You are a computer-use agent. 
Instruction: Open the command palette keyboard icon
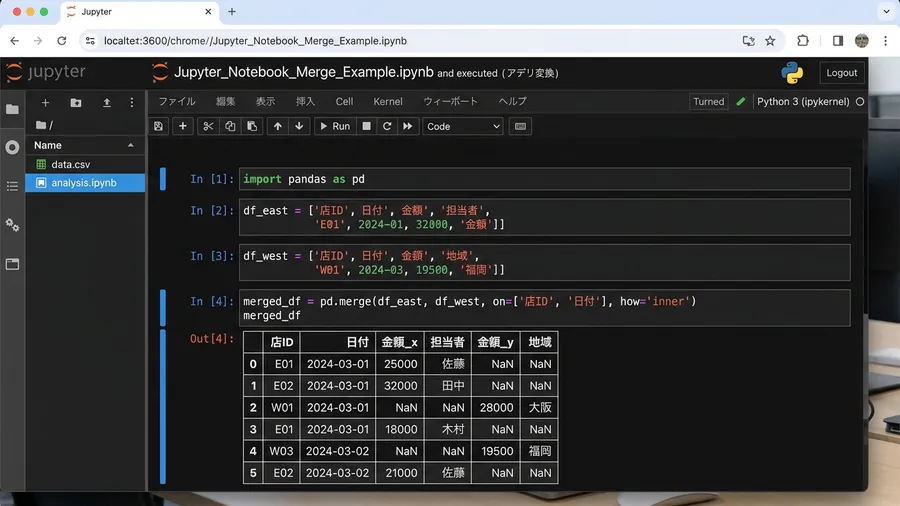point(520,126)
